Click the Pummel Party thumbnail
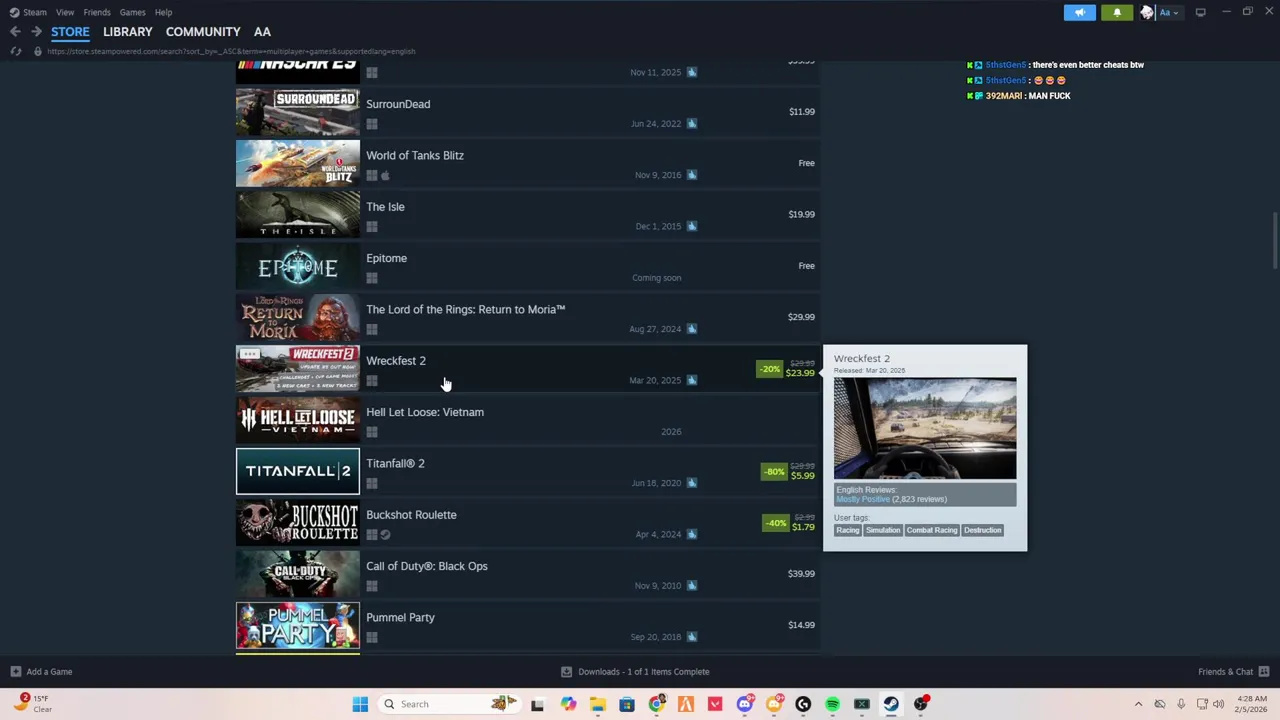Viewport: 1280px width, 720px height. [x=297, y=625]
